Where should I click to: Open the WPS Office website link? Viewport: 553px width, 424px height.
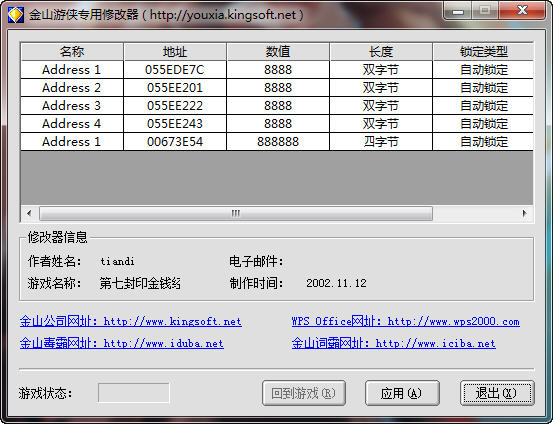pyautogui.click(x=406, y=321)
